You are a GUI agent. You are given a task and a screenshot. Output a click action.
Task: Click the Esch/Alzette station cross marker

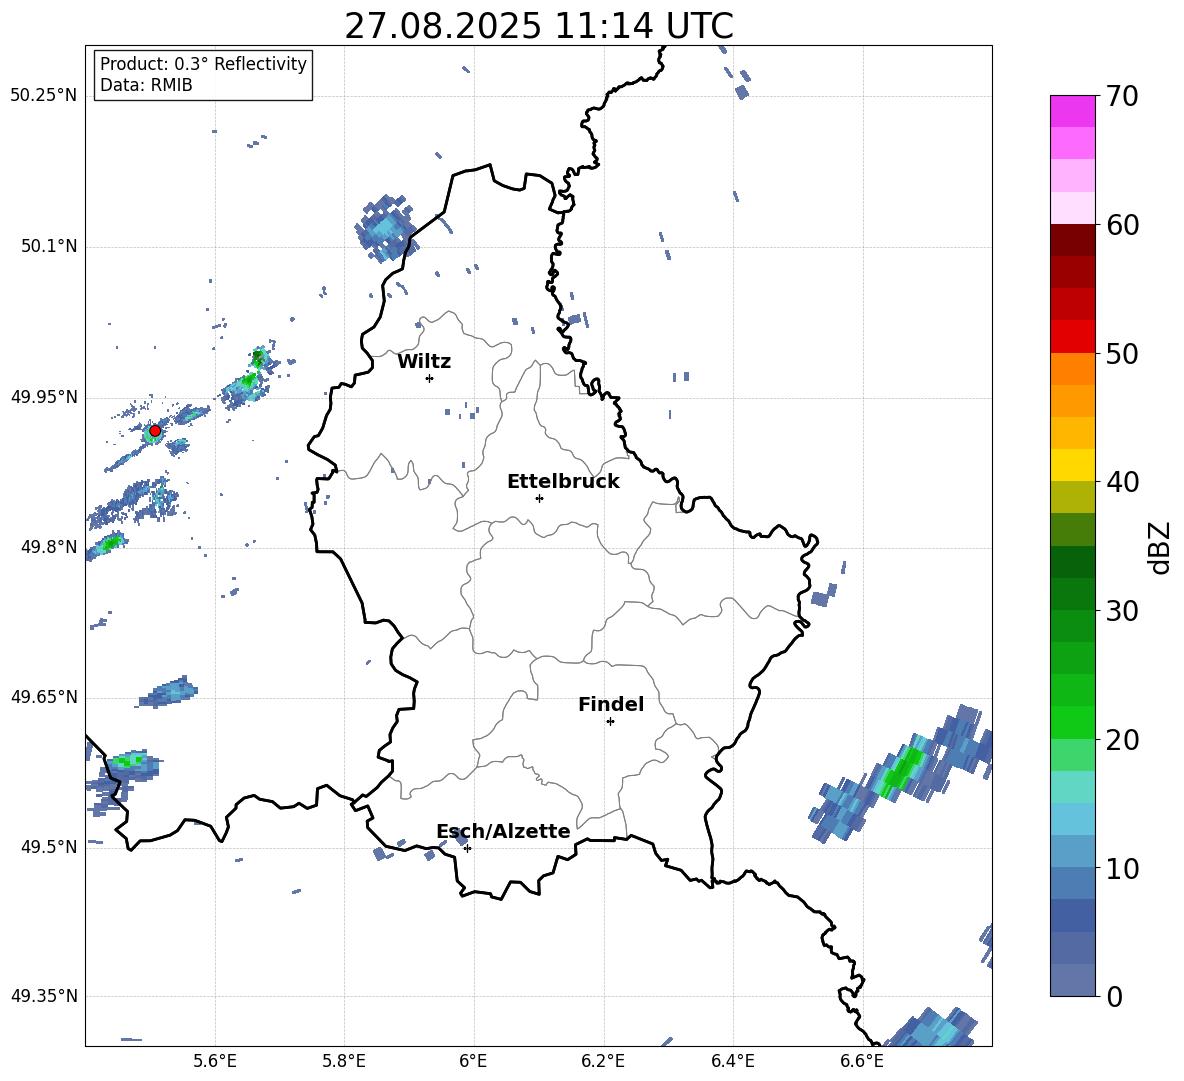tap(467, 848)
